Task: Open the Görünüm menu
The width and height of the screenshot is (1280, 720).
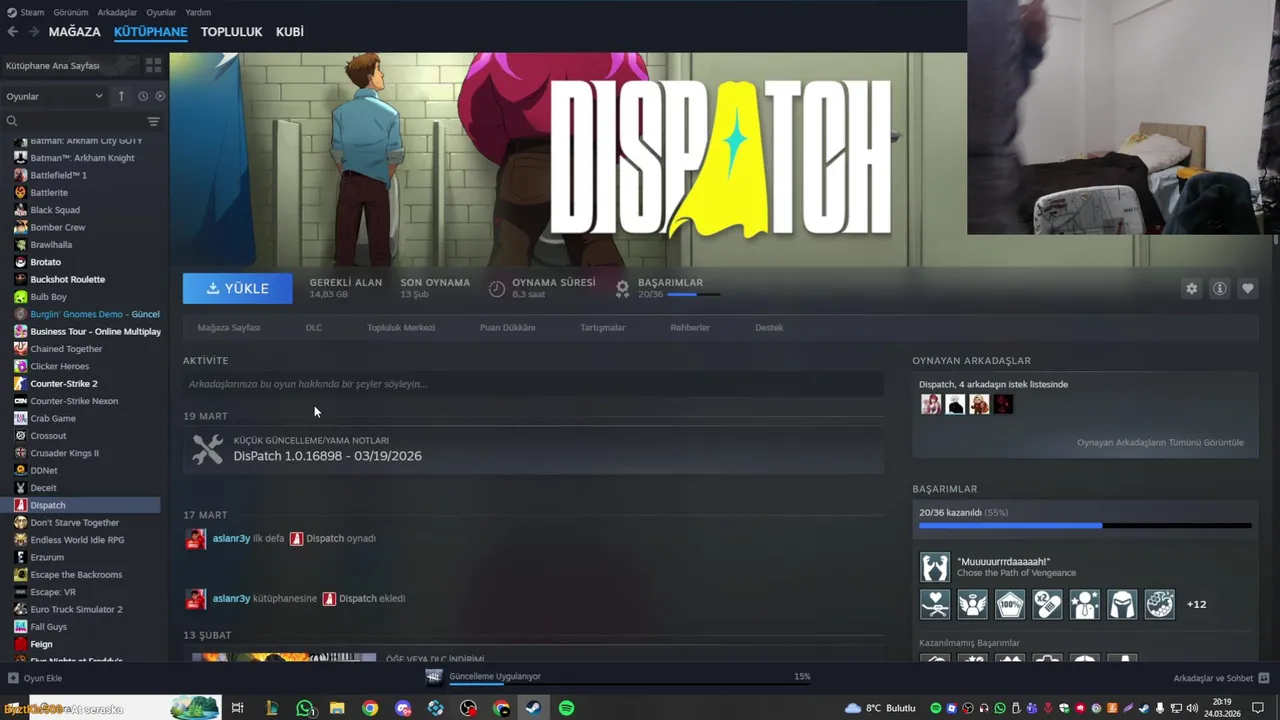Action: point(71,12)
